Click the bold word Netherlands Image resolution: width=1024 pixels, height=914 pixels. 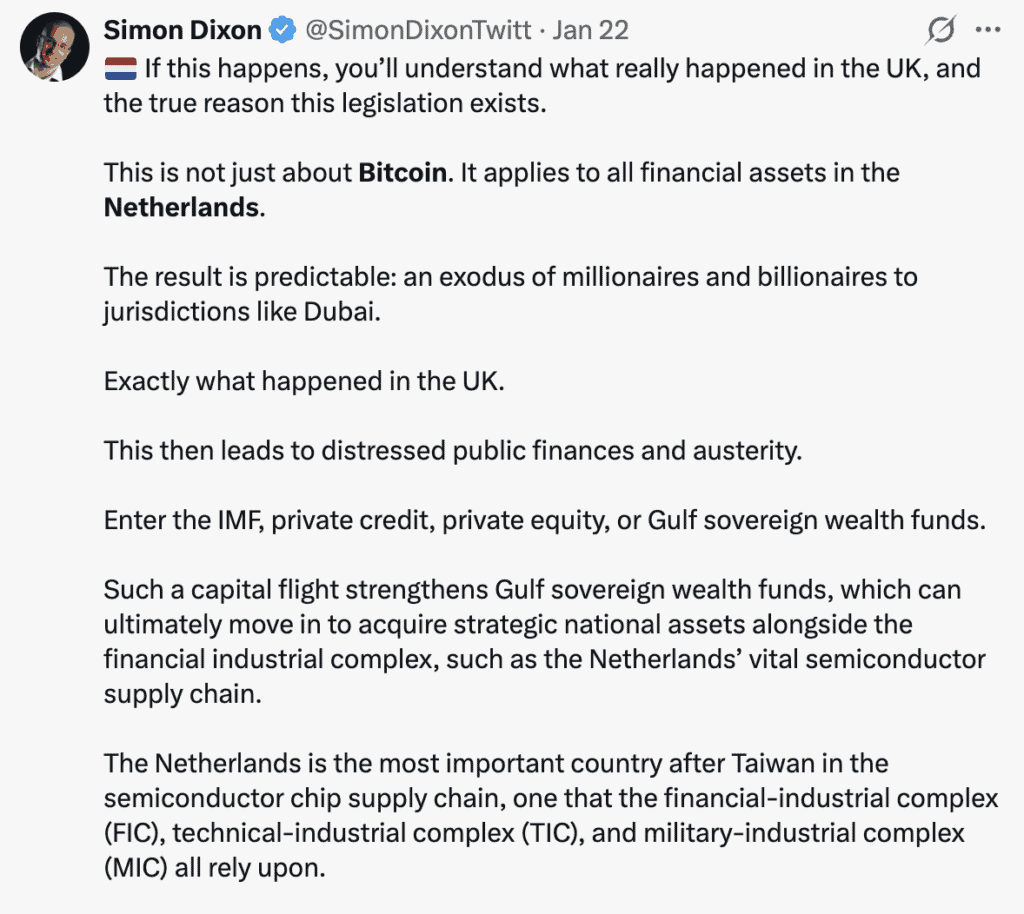click(181, 208)
